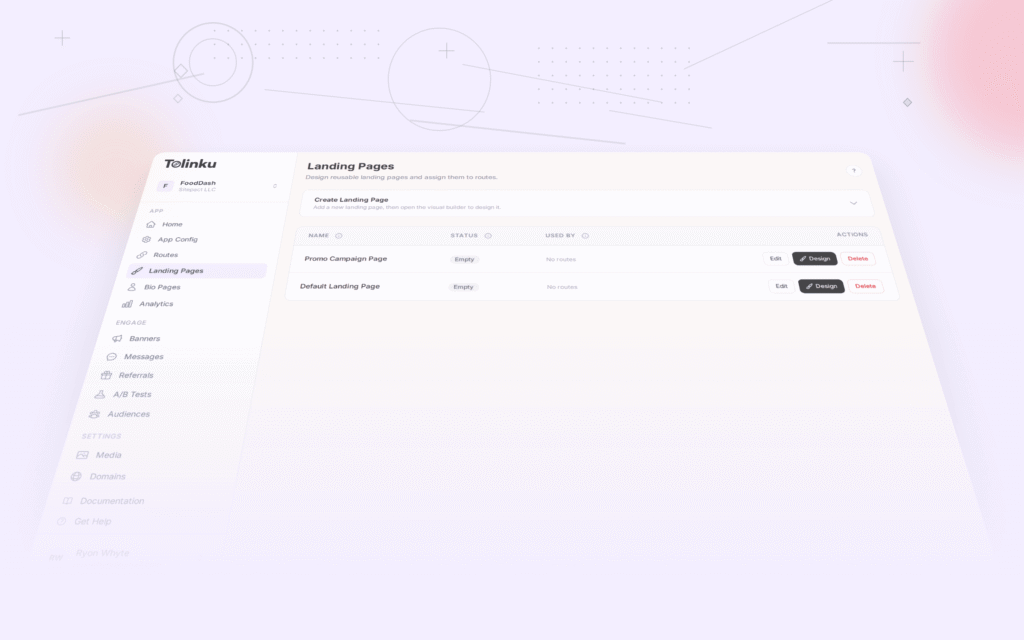Click the Landing Pages brush icon in sidebar
This screenshot has height=640, width=1024.
point(137,270)
